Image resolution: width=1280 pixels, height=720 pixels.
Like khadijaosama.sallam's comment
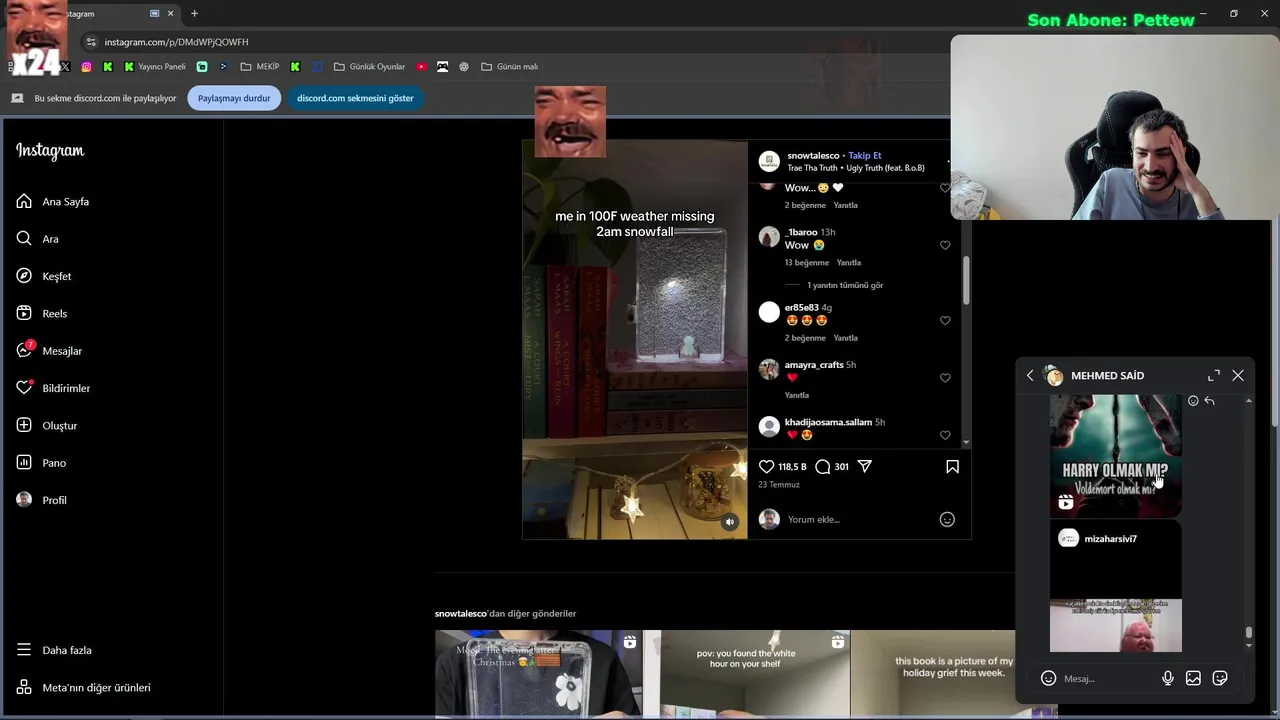coord(945,436)
